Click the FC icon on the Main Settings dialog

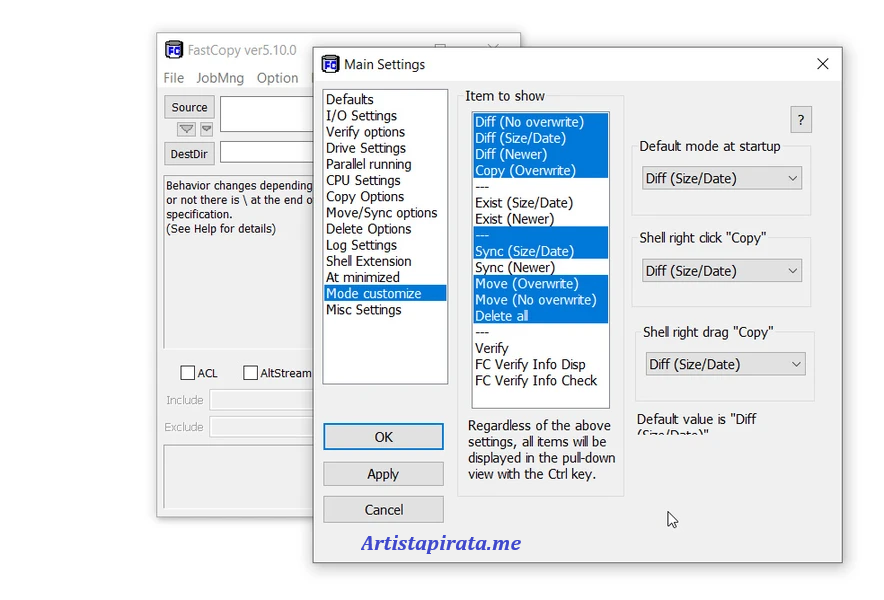point(331,63)
